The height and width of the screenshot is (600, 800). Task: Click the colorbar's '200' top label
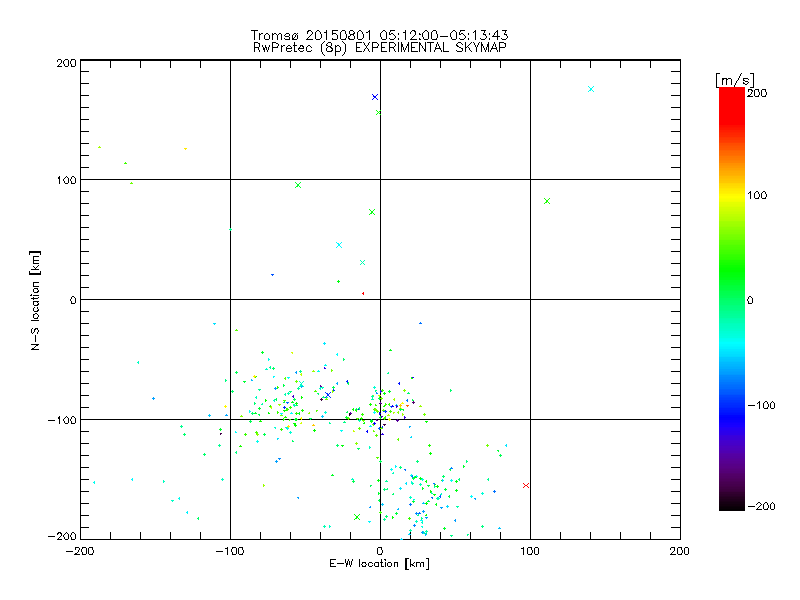click(757, 93)
